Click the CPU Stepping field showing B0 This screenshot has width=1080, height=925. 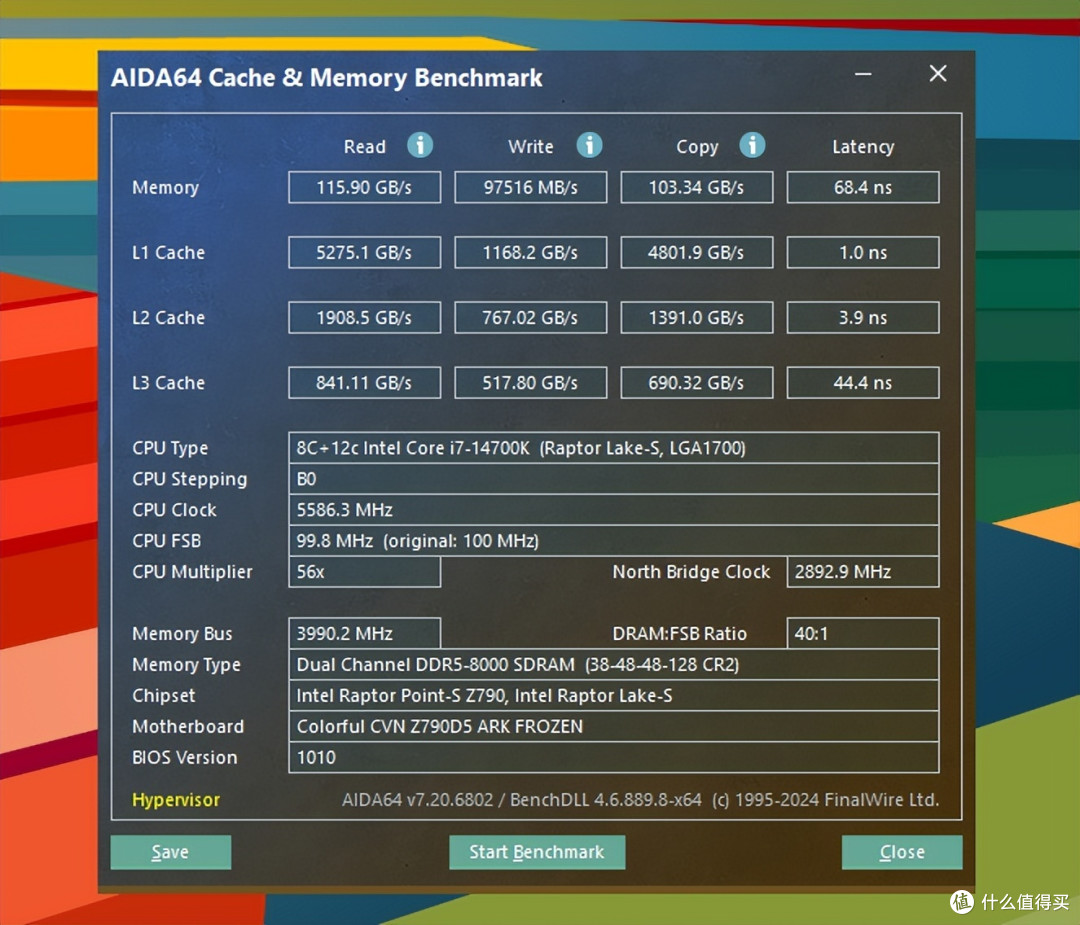point(614,479)
